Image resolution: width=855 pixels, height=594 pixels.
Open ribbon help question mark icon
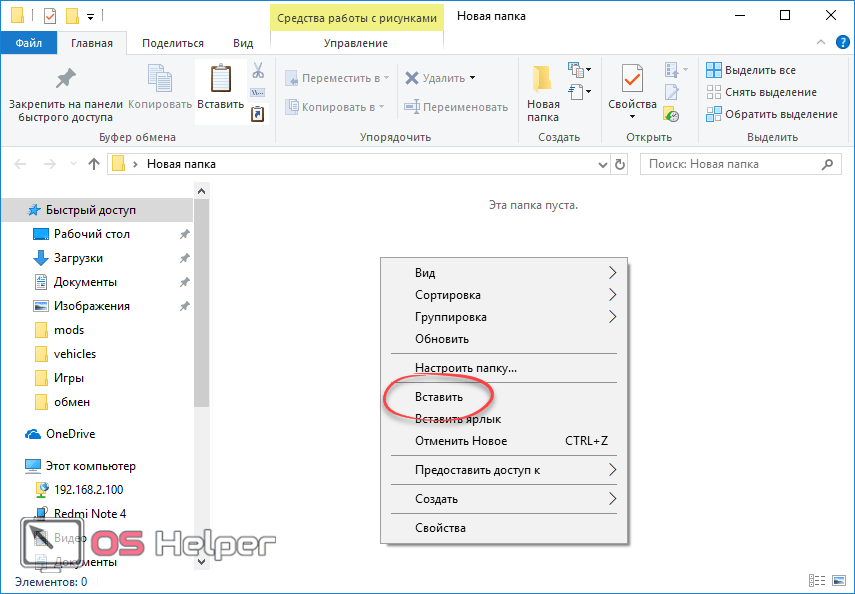tap(844, 43)
